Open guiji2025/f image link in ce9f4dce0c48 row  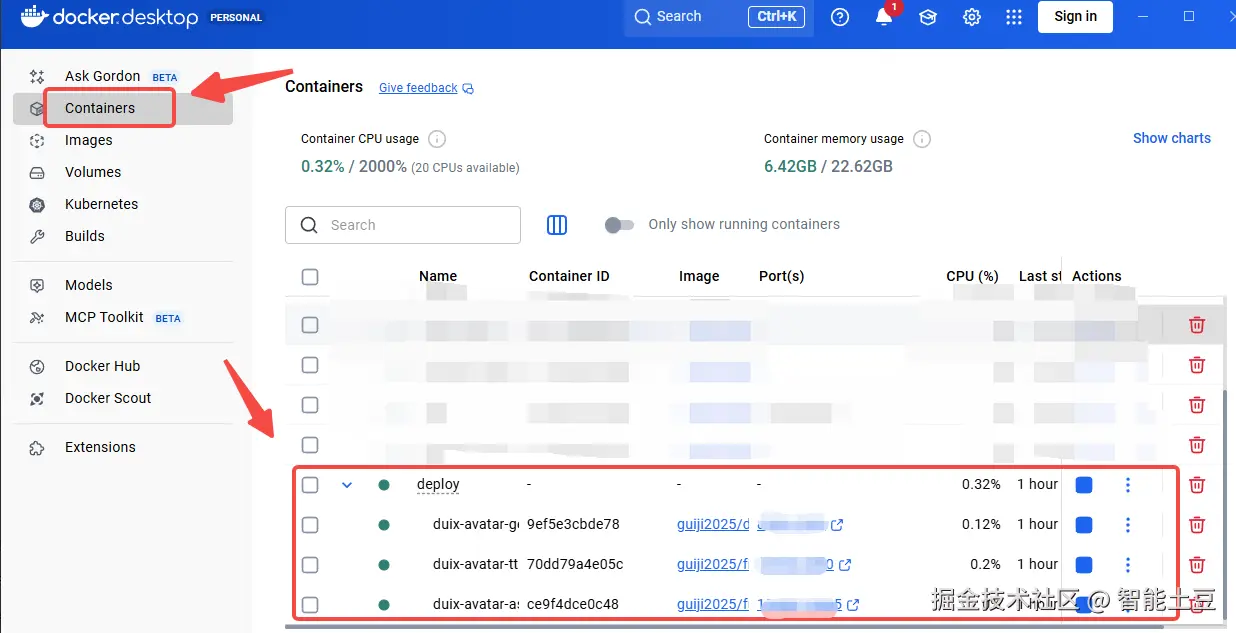[x=713, y=604]
